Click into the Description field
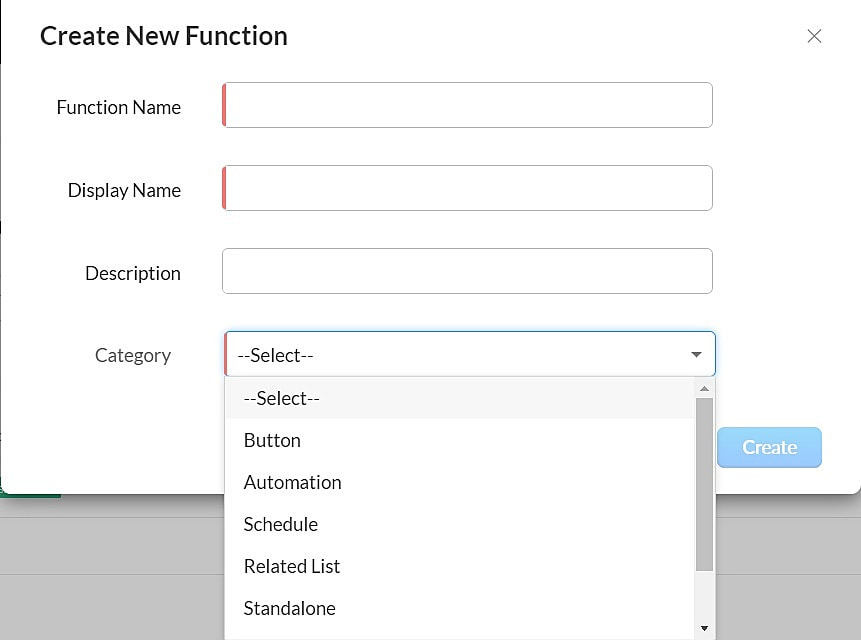This screenshot has height=640, width=861. pyautogui.click(x=467, y=271)
